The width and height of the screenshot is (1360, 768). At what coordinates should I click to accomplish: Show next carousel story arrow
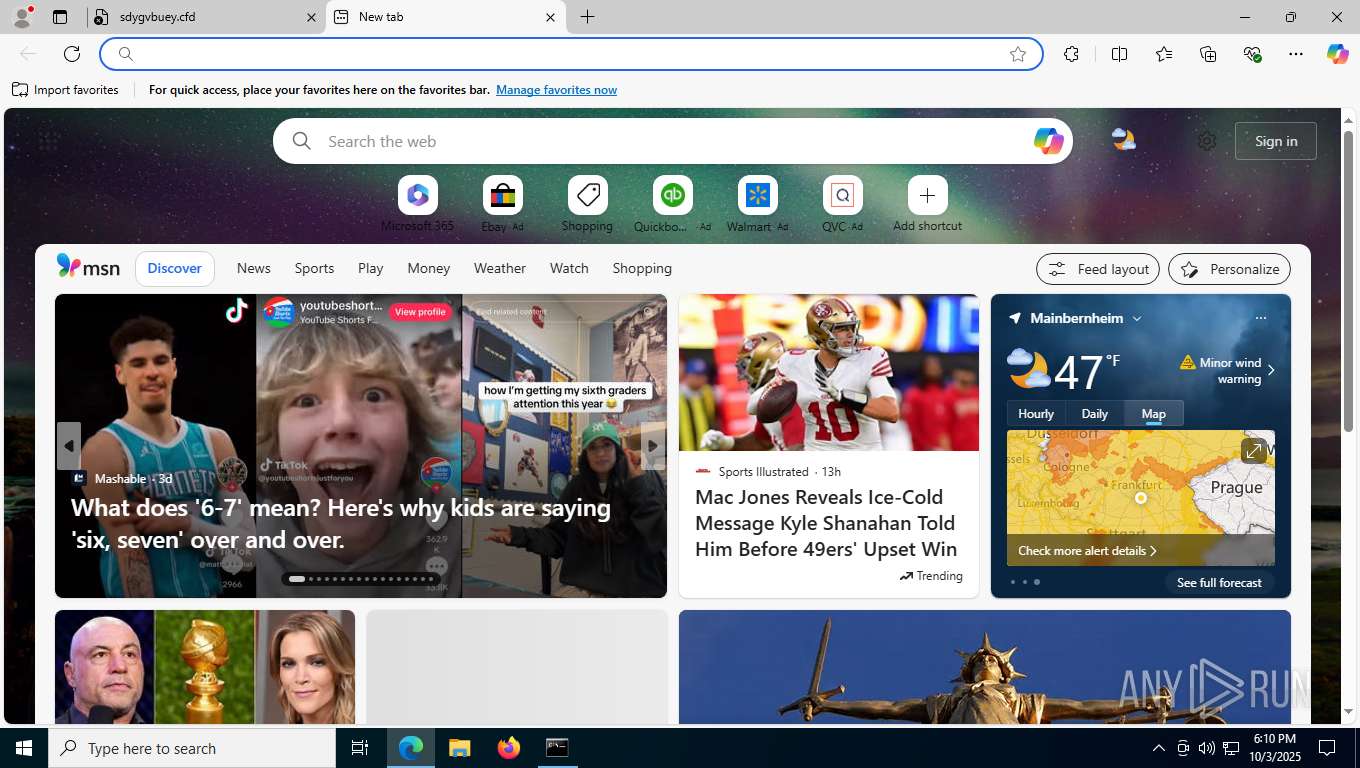click(652, 446)
